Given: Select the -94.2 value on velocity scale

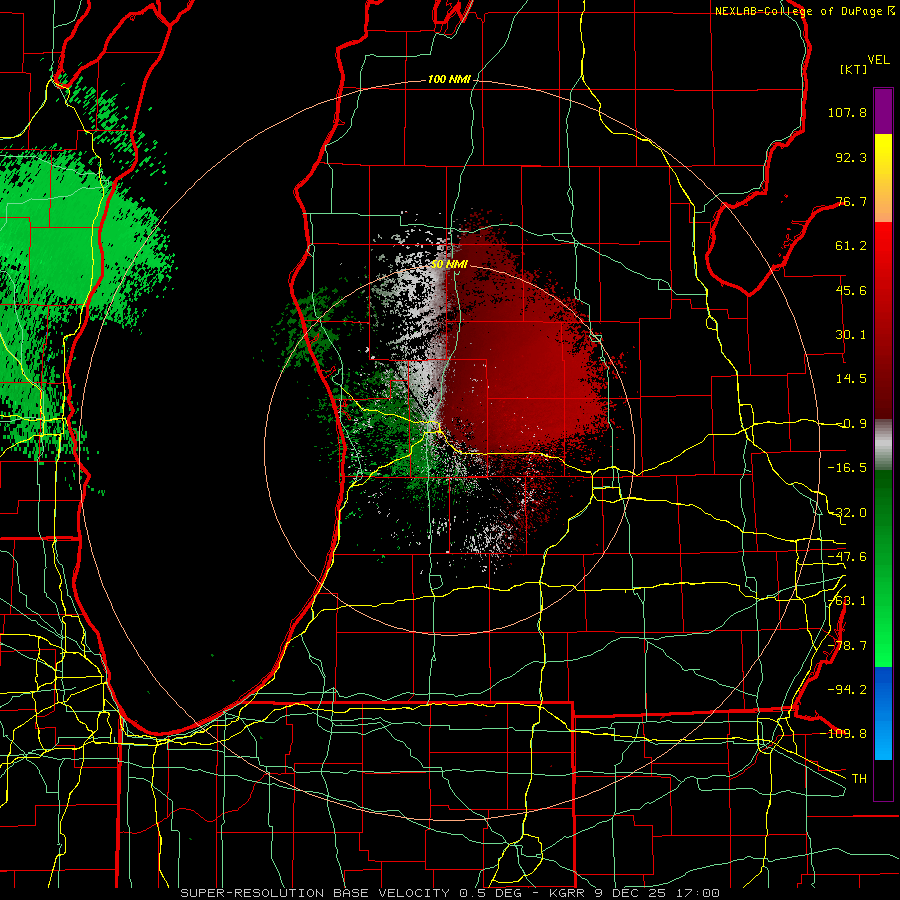Looking at the screenshot, I should pos(847,689).
